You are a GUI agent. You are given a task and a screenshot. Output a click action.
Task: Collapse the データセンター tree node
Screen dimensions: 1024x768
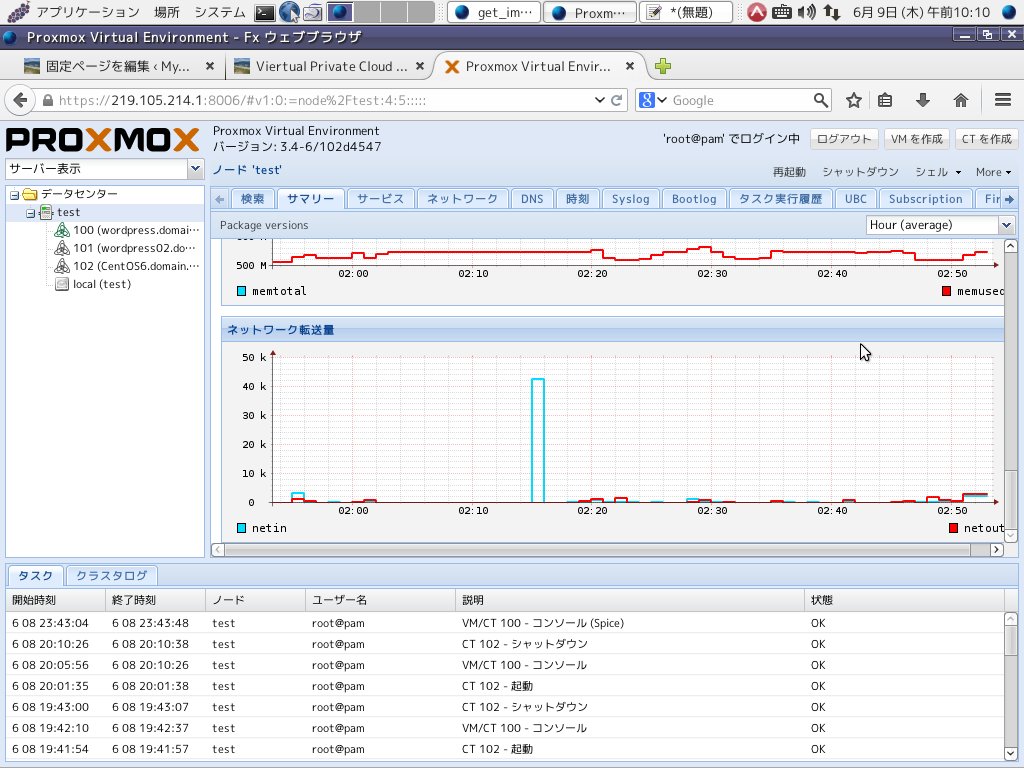click(15, 194)
